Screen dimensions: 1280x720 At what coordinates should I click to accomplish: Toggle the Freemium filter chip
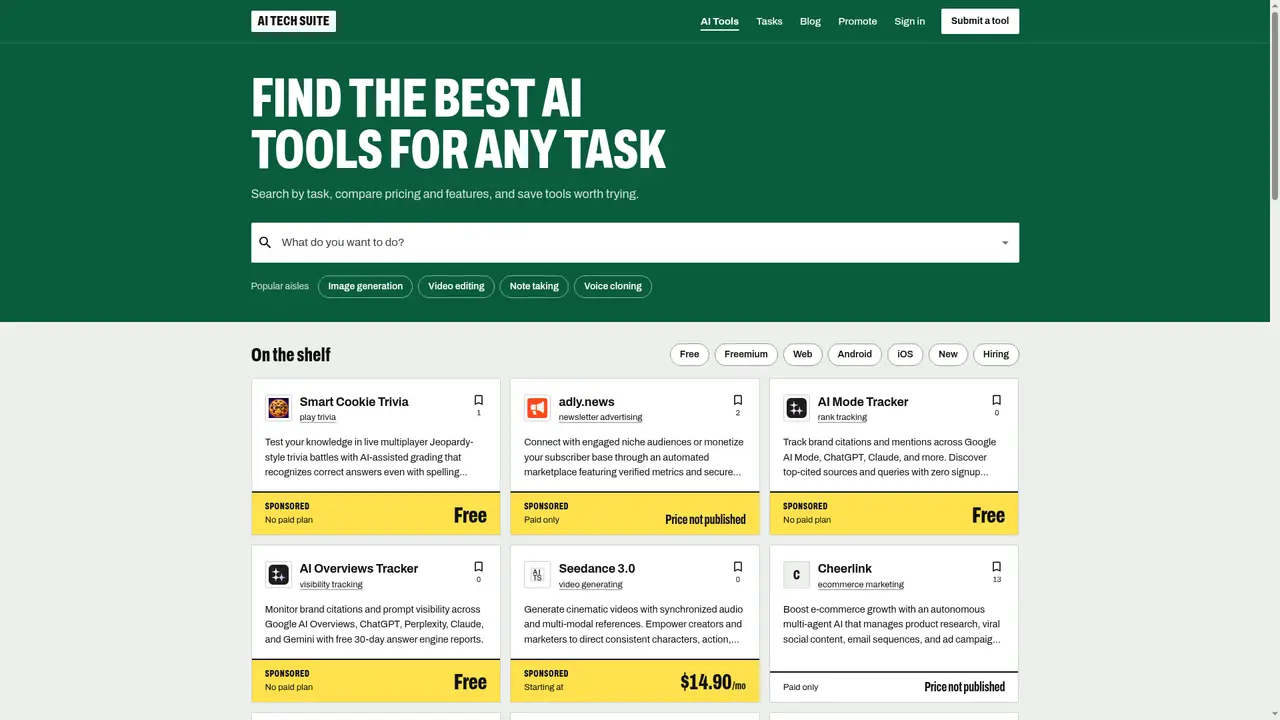click(x=746, y=354)
